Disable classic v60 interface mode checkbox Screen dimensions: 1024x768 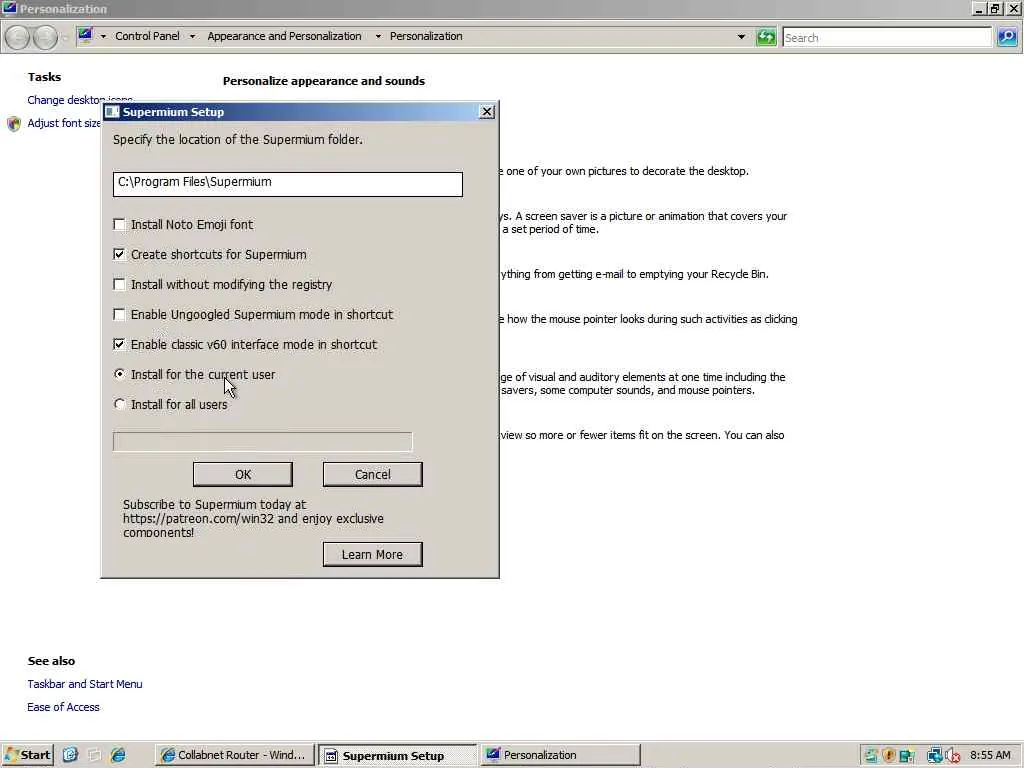[x=119, y=345]
